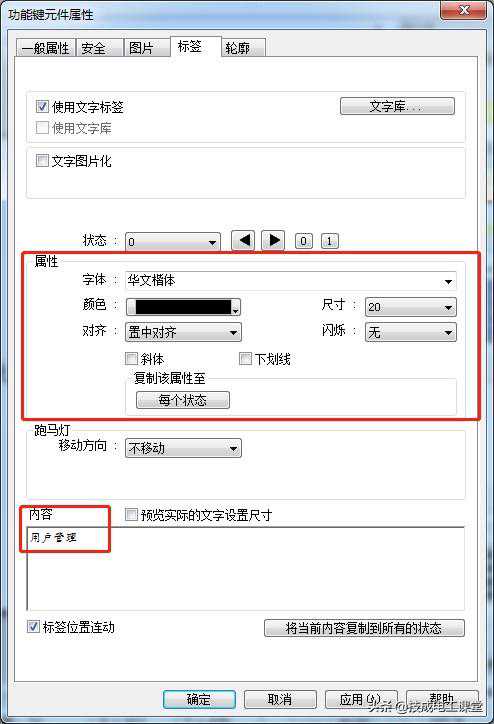
Task: Click 文字库 button
Action: 397,106
